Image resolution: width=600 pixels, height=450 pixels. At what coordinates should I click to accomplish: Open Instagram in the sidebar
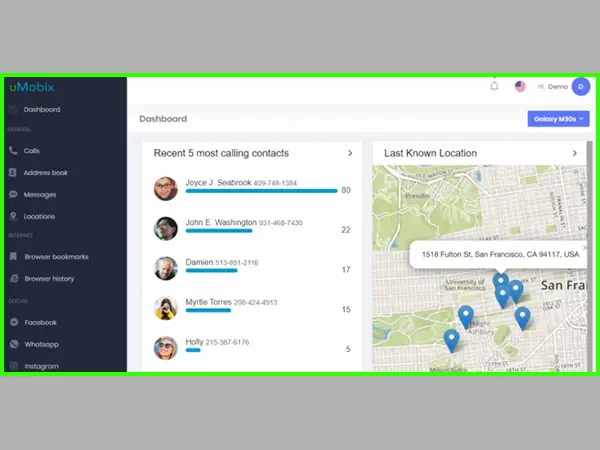coord(41,366)
